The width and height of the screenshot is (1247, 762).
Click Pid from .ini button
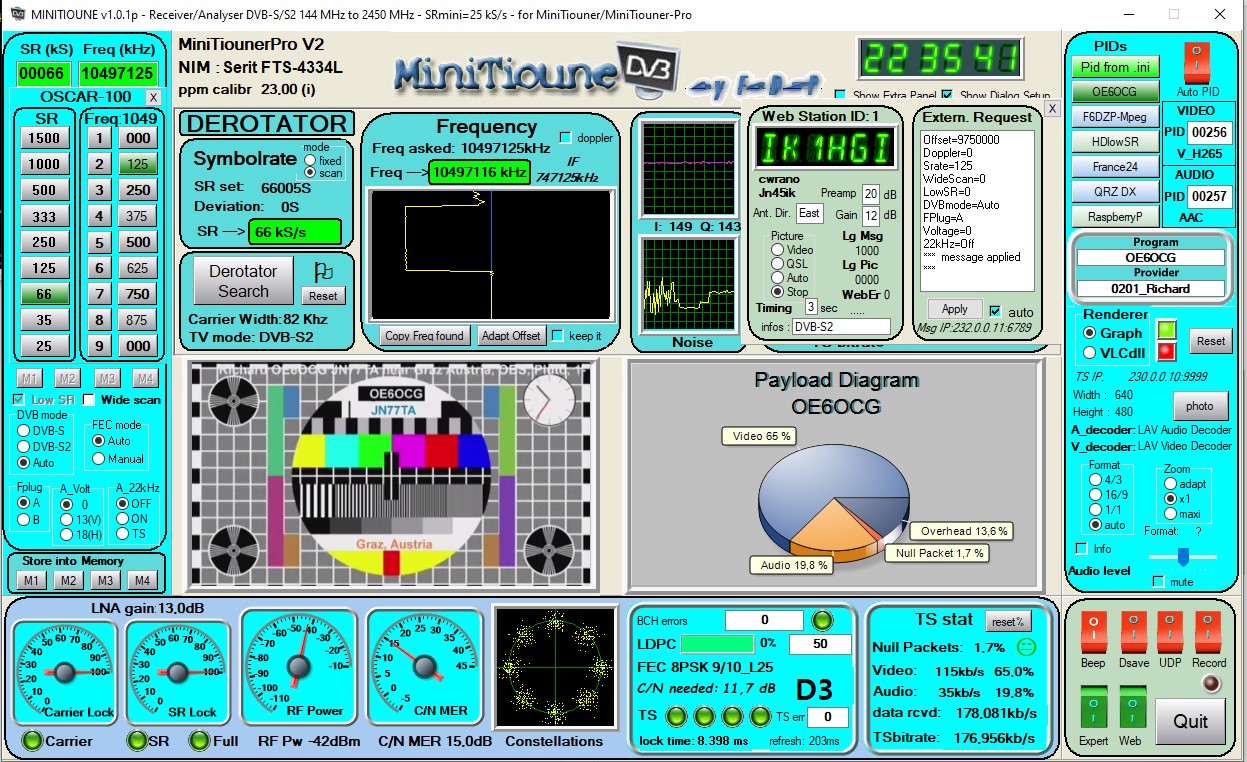tap(1116, 67)
